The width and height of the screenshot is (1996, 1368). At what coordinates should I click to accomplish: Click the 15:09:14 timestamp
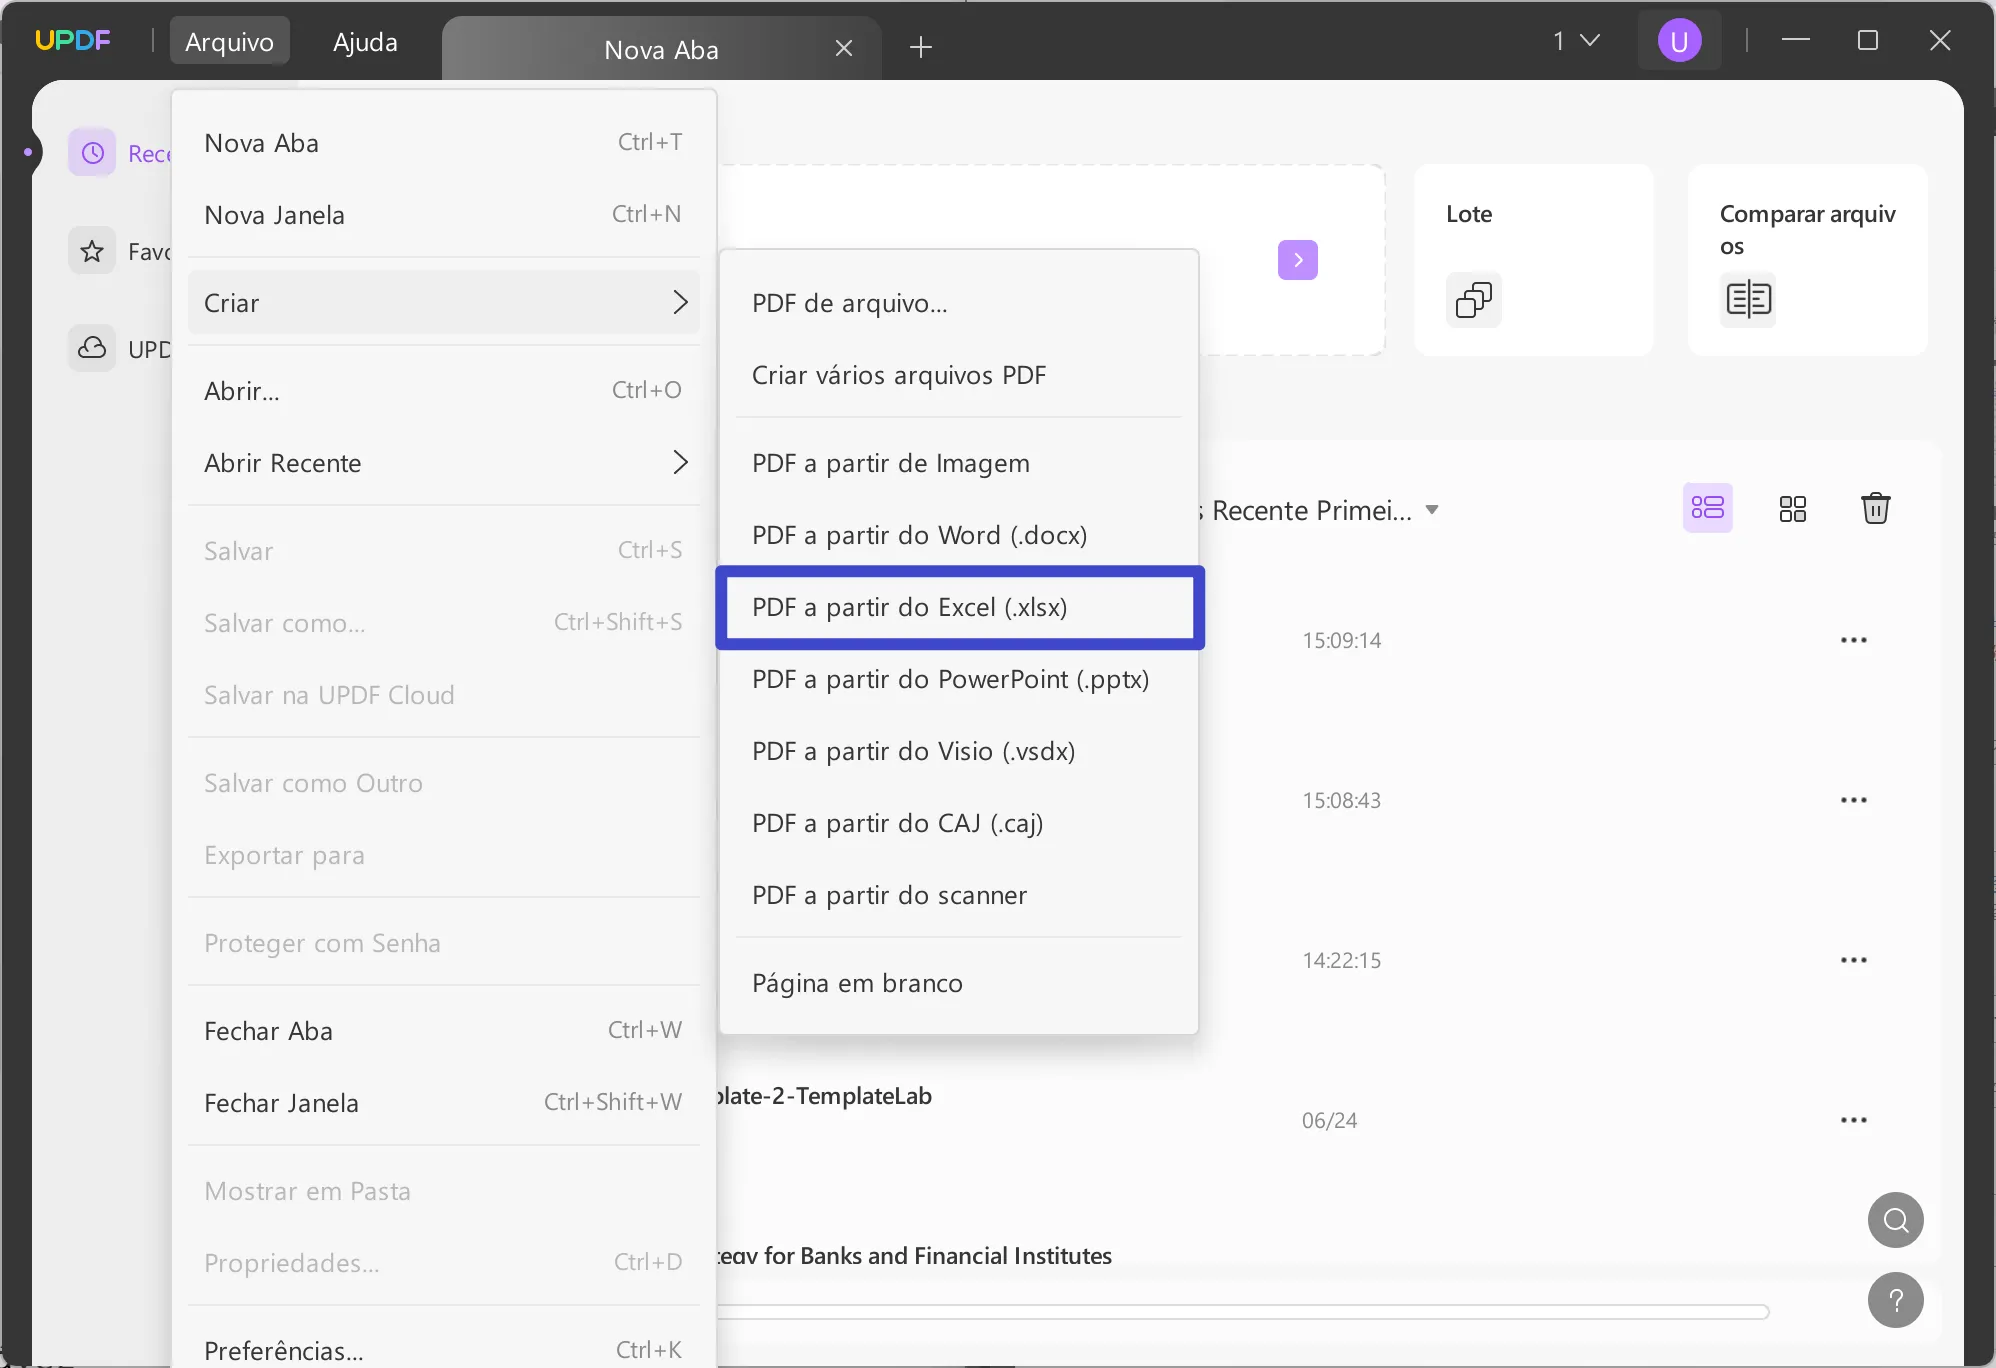pos(1341,640)
